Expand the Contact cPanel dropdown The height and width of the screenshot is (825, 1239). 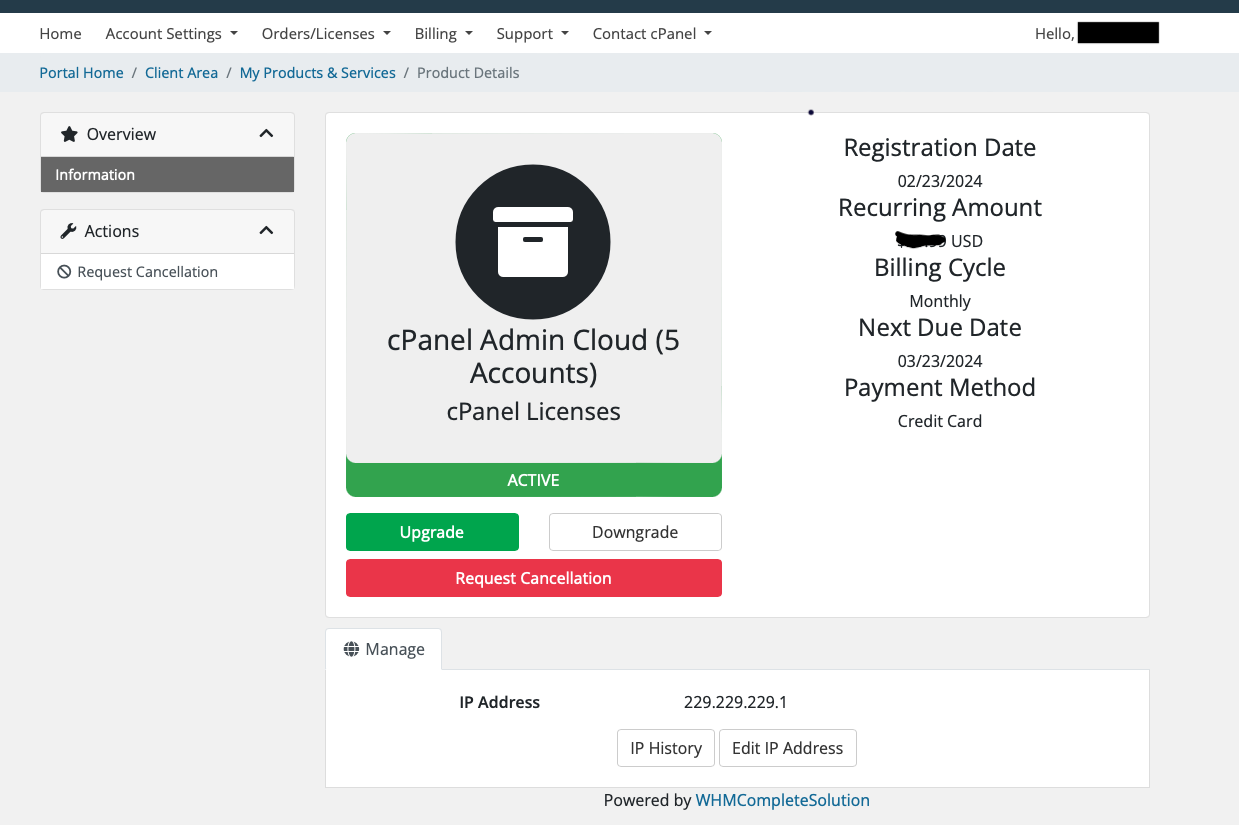pyautogui.click(x=652, y=34)
